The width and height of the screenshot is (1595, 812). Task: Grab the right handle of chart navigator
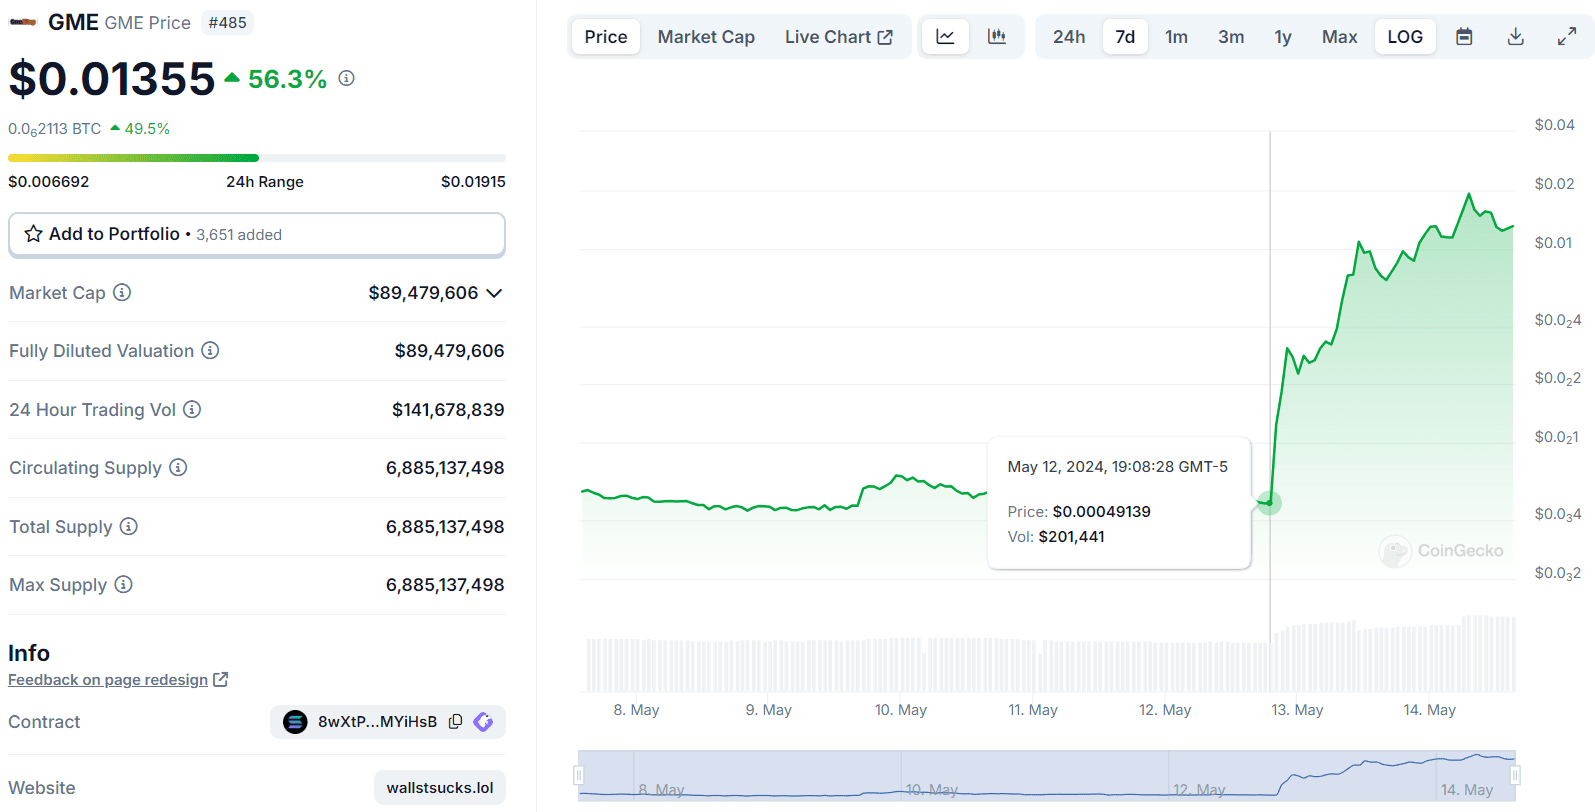point(1515,775)
